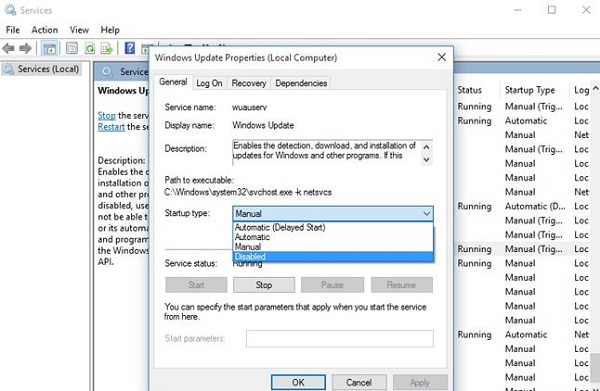This screenshot has width=600, height=391.
Task: Choose Disabled from the startup type list
Action: (333, 257)
